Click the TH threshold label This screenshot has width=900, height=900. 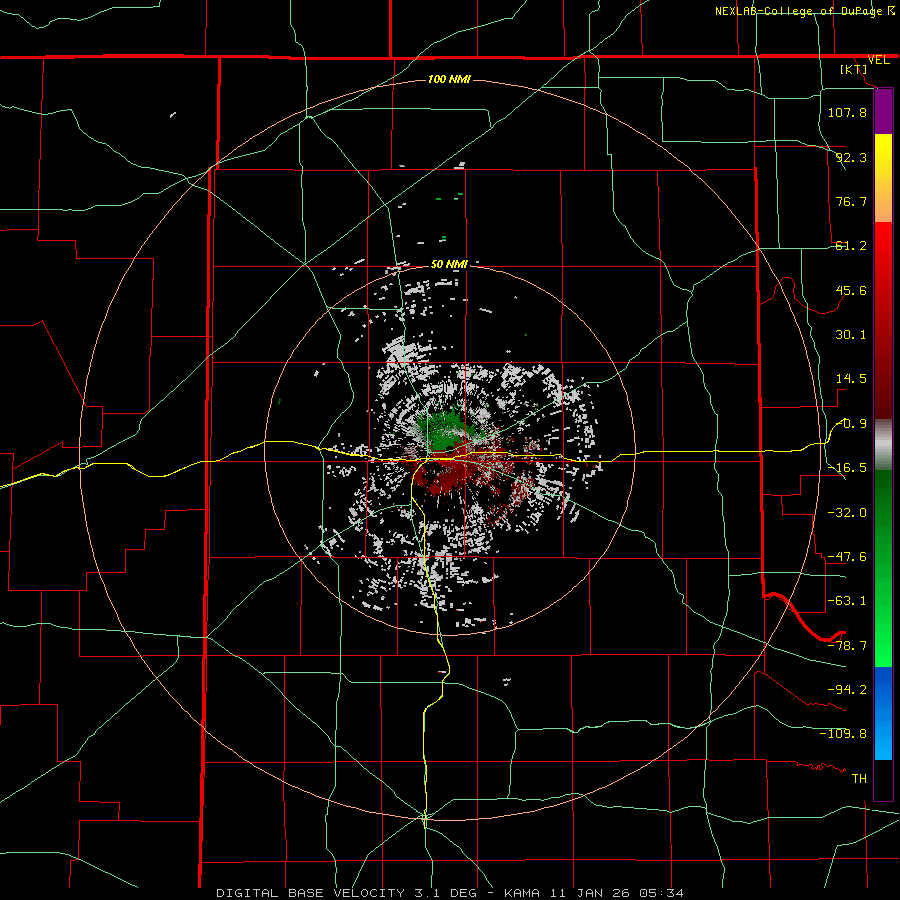tap(859, 779)
